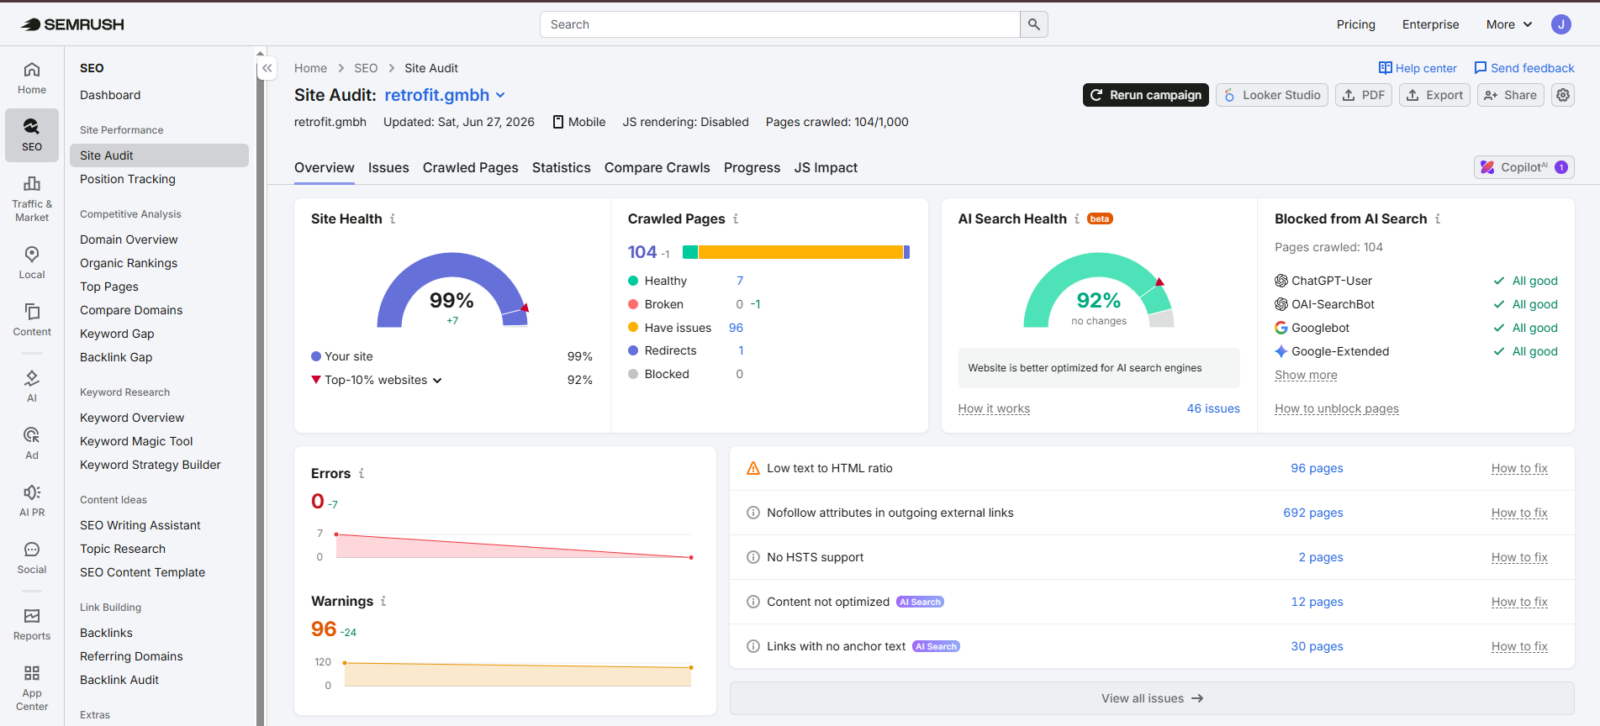Open How to unblock pages link

[x=1336, y=409]
